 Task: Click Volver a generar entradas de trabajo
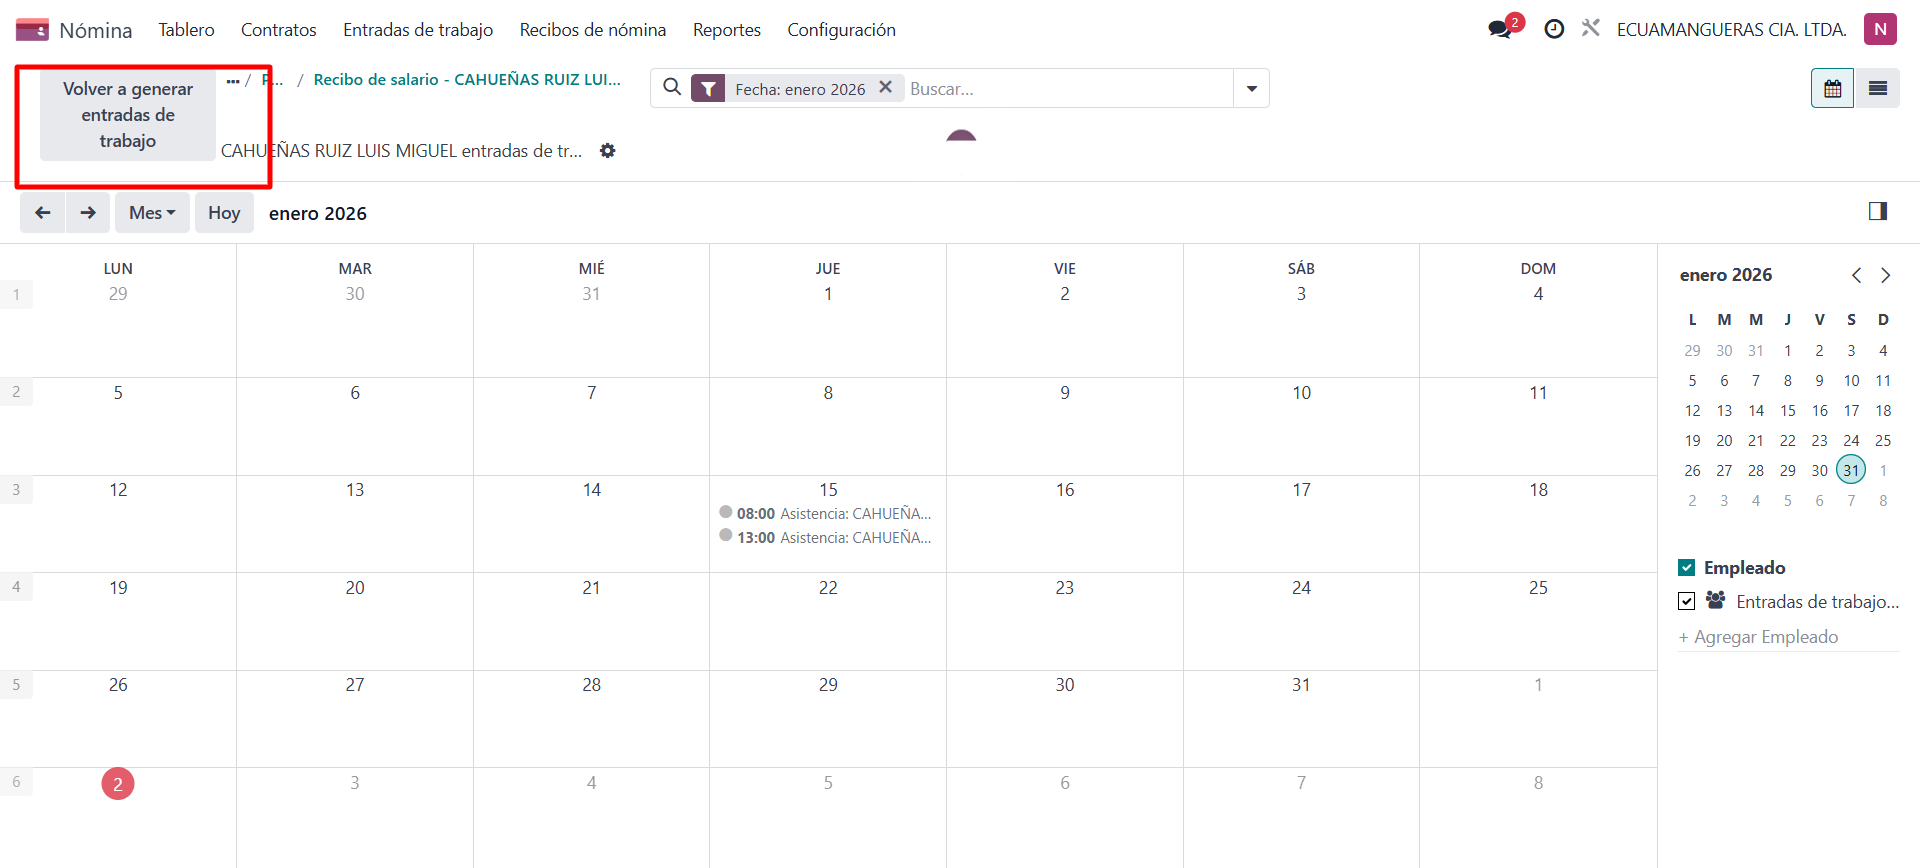[128, 115]
